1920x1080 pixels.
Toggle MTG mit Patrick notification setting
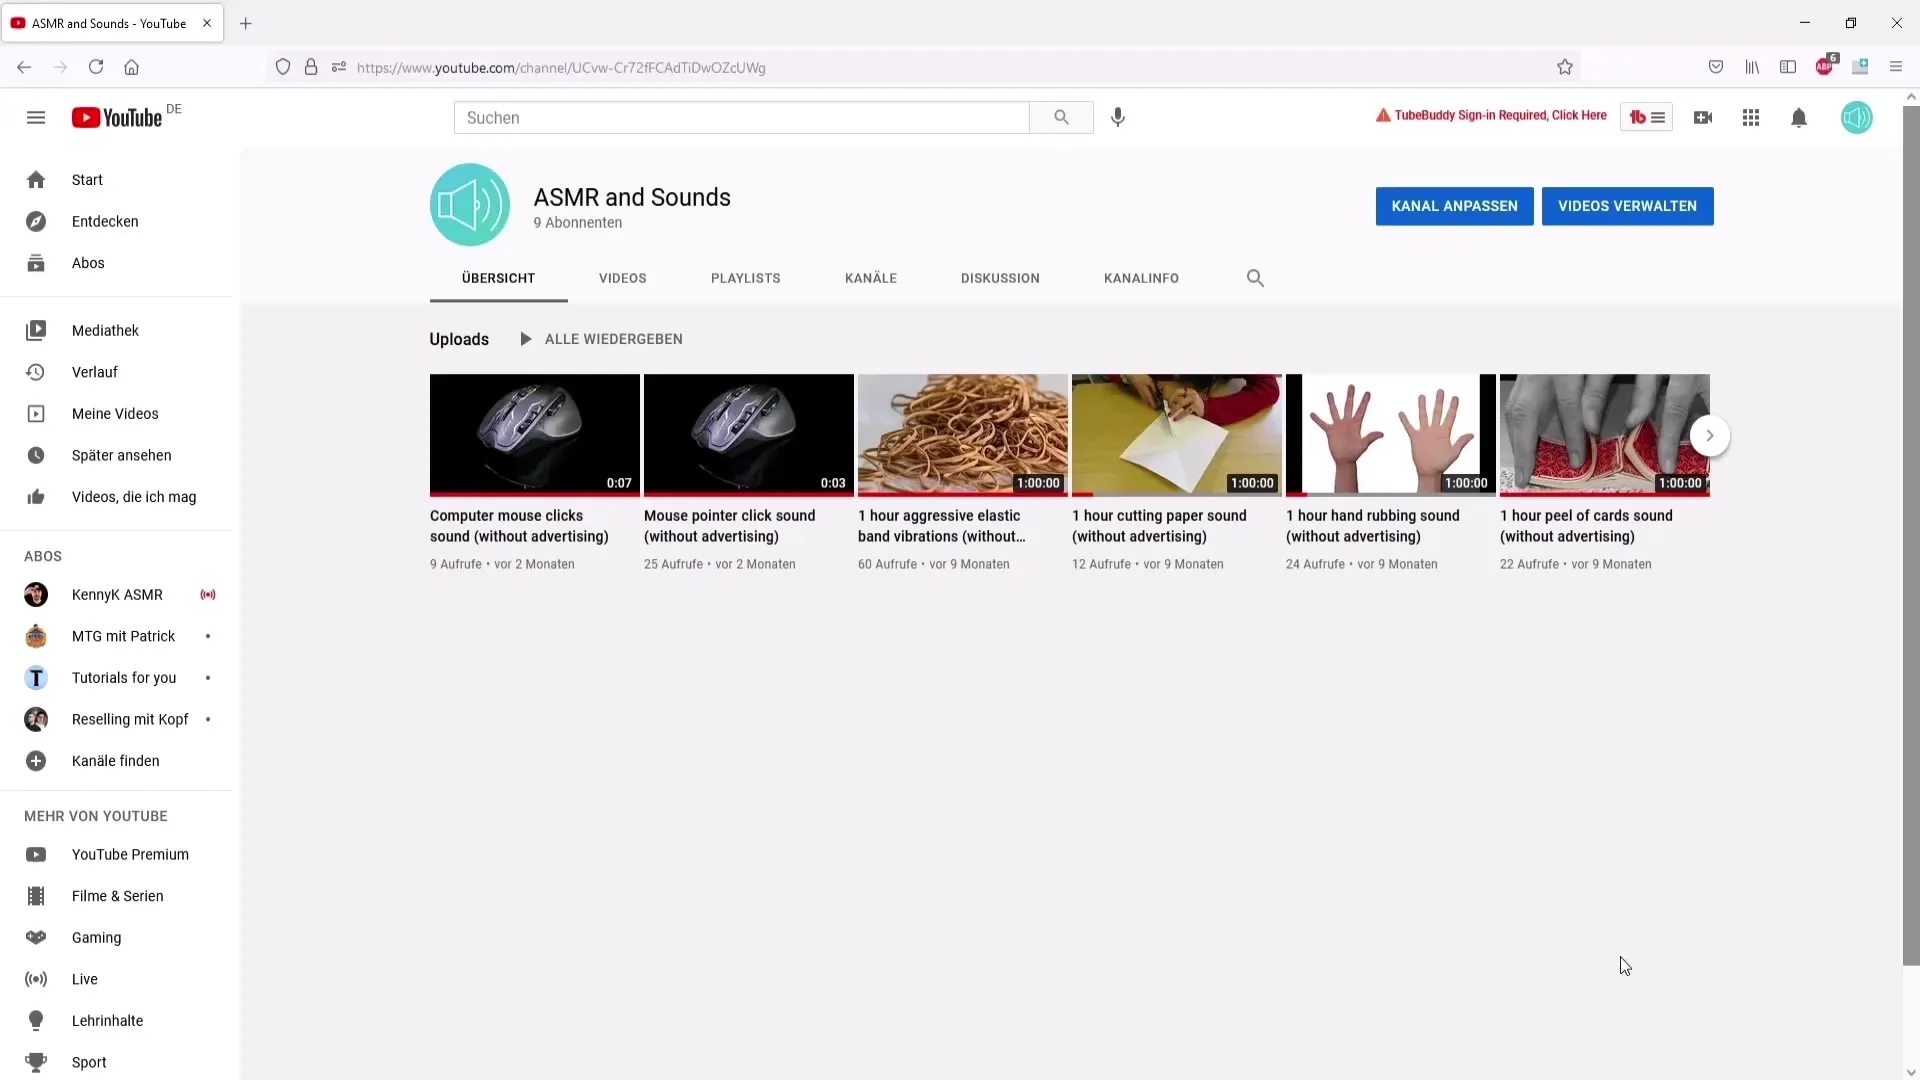pyautogui.click(x=208, y=636)
